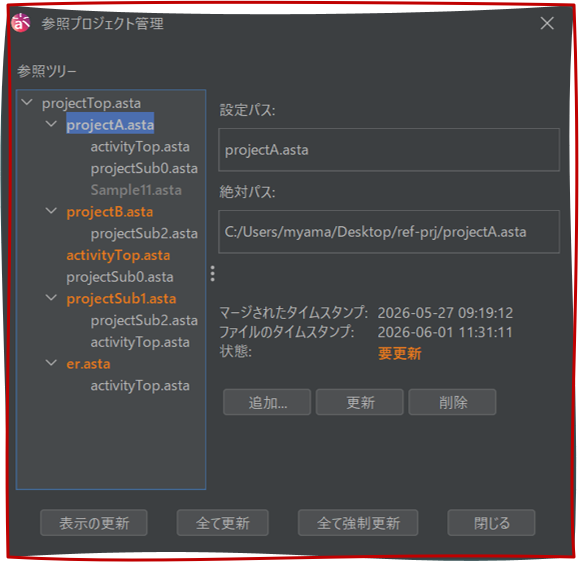Screen dimensions: 579x562
Task: Collapse the projectSub1.asta tree node
Action: (51, 298)
